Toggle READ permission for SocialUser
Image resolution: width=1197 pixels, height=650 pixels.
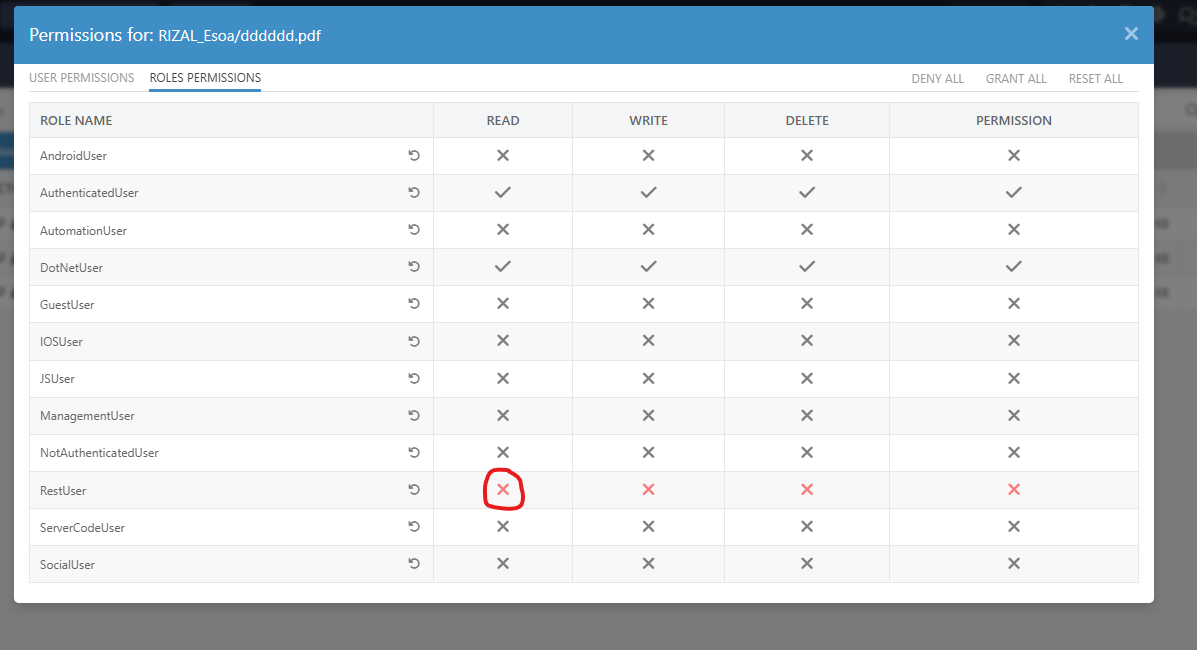(503, 564)
